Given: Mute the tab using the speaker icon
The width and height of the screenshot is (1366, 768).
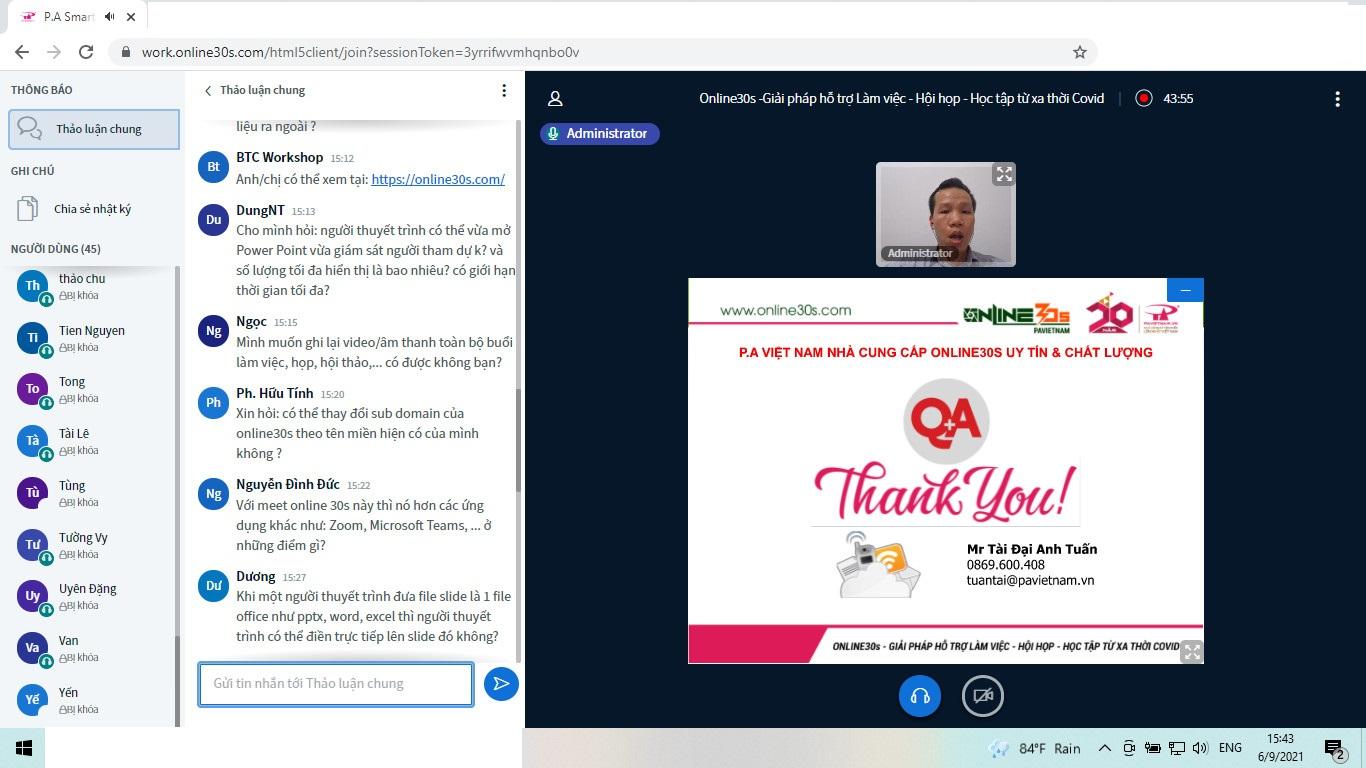Looking at the screenshot, I should coord(110,17).
